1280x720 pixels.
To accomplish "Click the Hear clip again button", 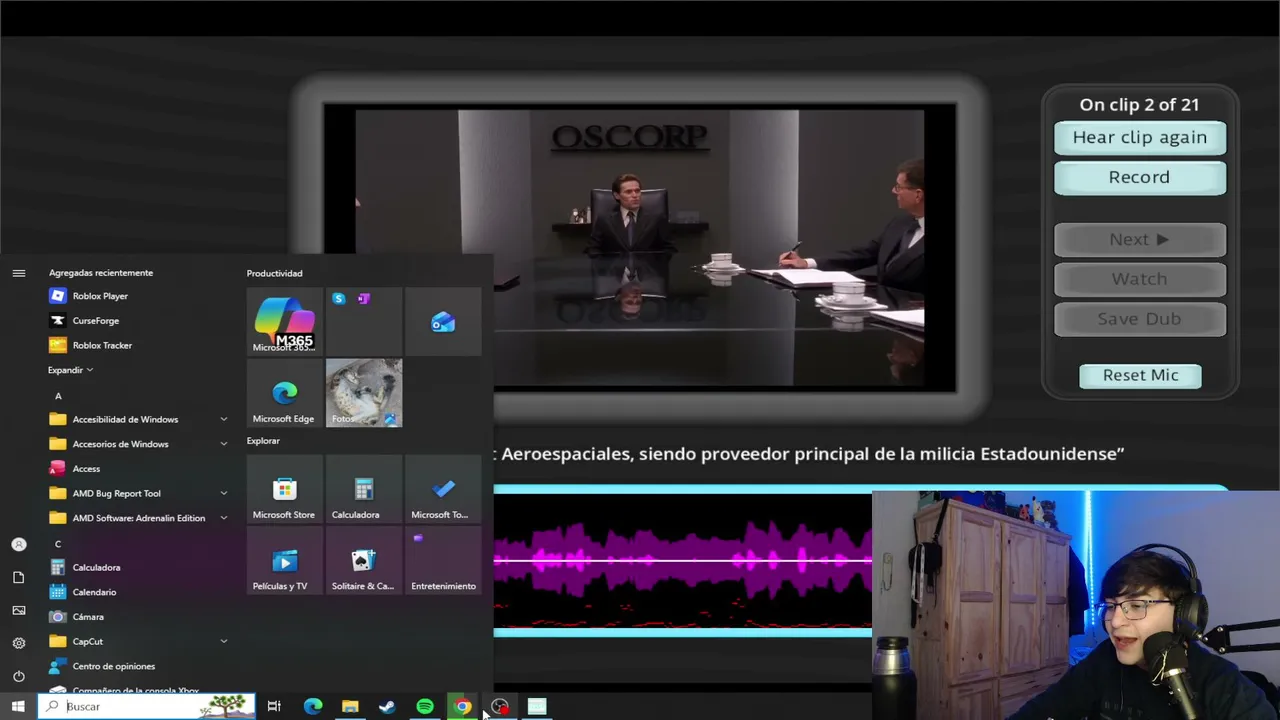I will click(1140, 137).
